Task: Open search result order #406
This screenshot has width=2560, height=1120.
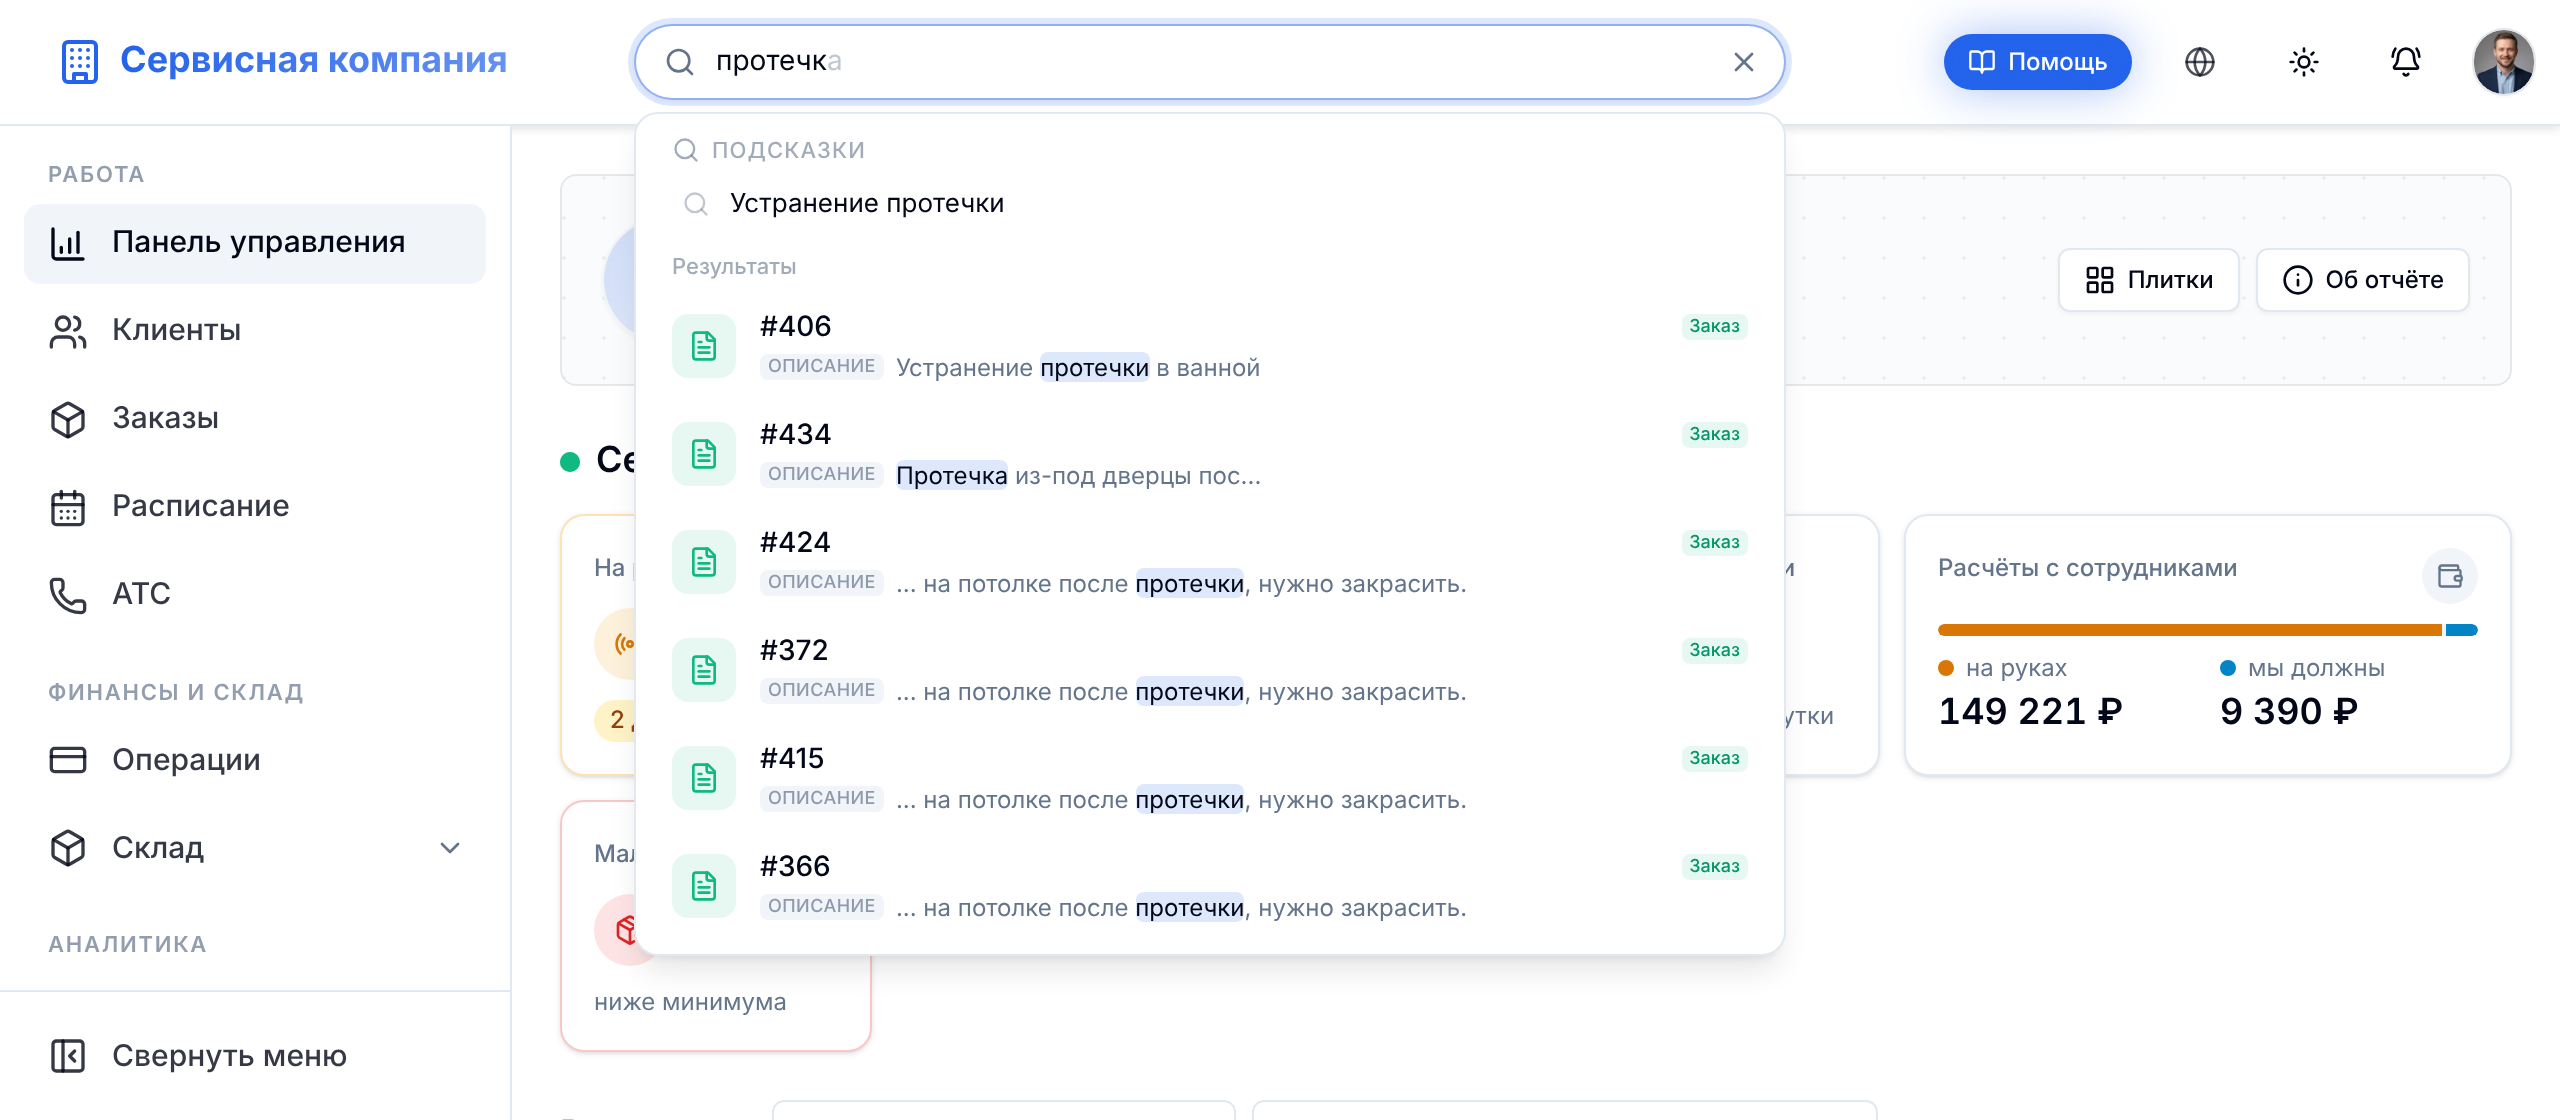Action: click(1210, 346)
